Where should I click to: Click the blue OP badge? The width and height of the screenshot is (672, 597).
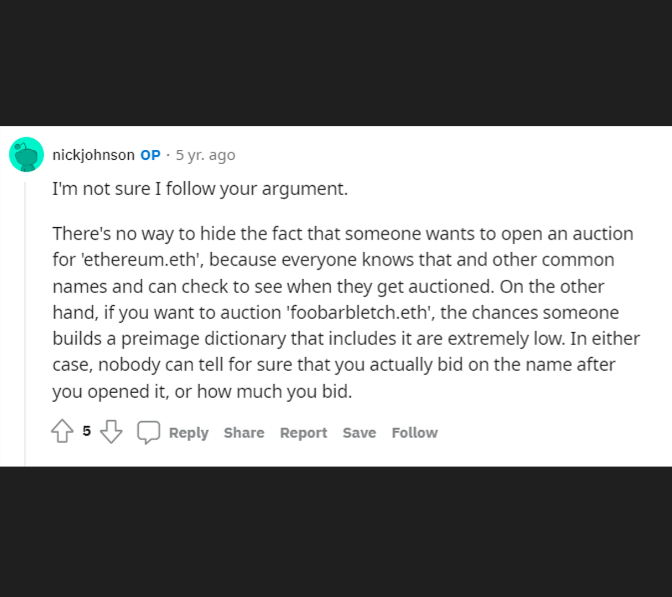[x=150, y=155]
